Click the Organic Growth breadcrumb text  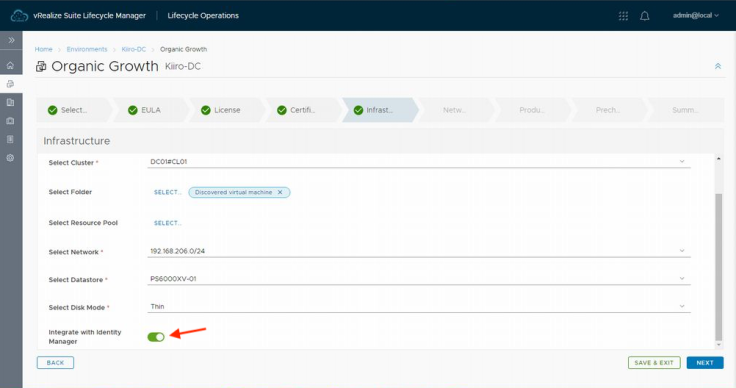click(x=184, y=49)
